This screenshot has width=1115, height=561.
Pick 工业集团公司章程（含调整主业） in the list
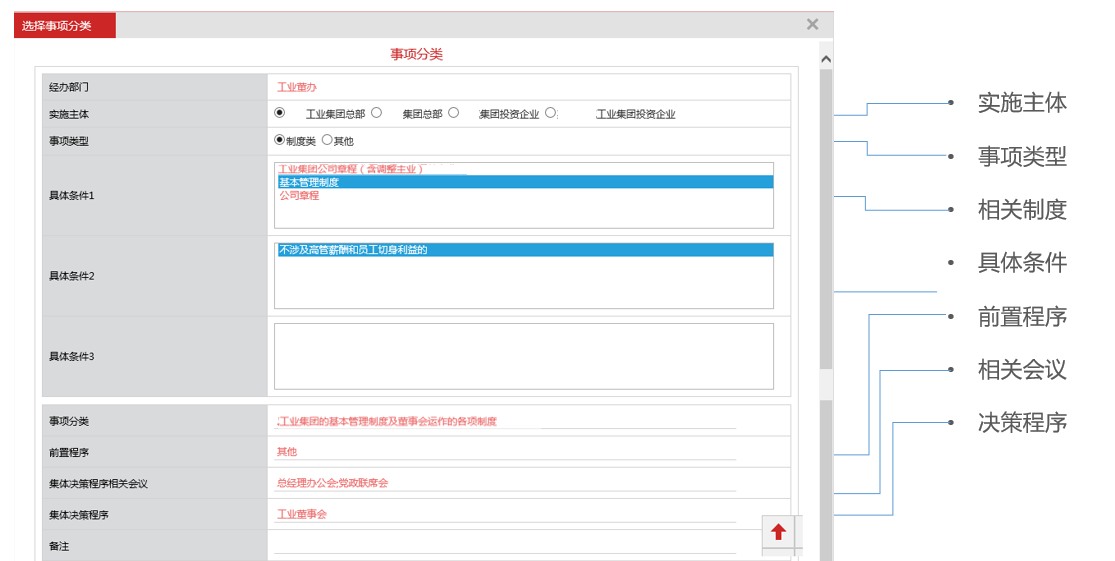pyautogui.click(x=350, y=169)
